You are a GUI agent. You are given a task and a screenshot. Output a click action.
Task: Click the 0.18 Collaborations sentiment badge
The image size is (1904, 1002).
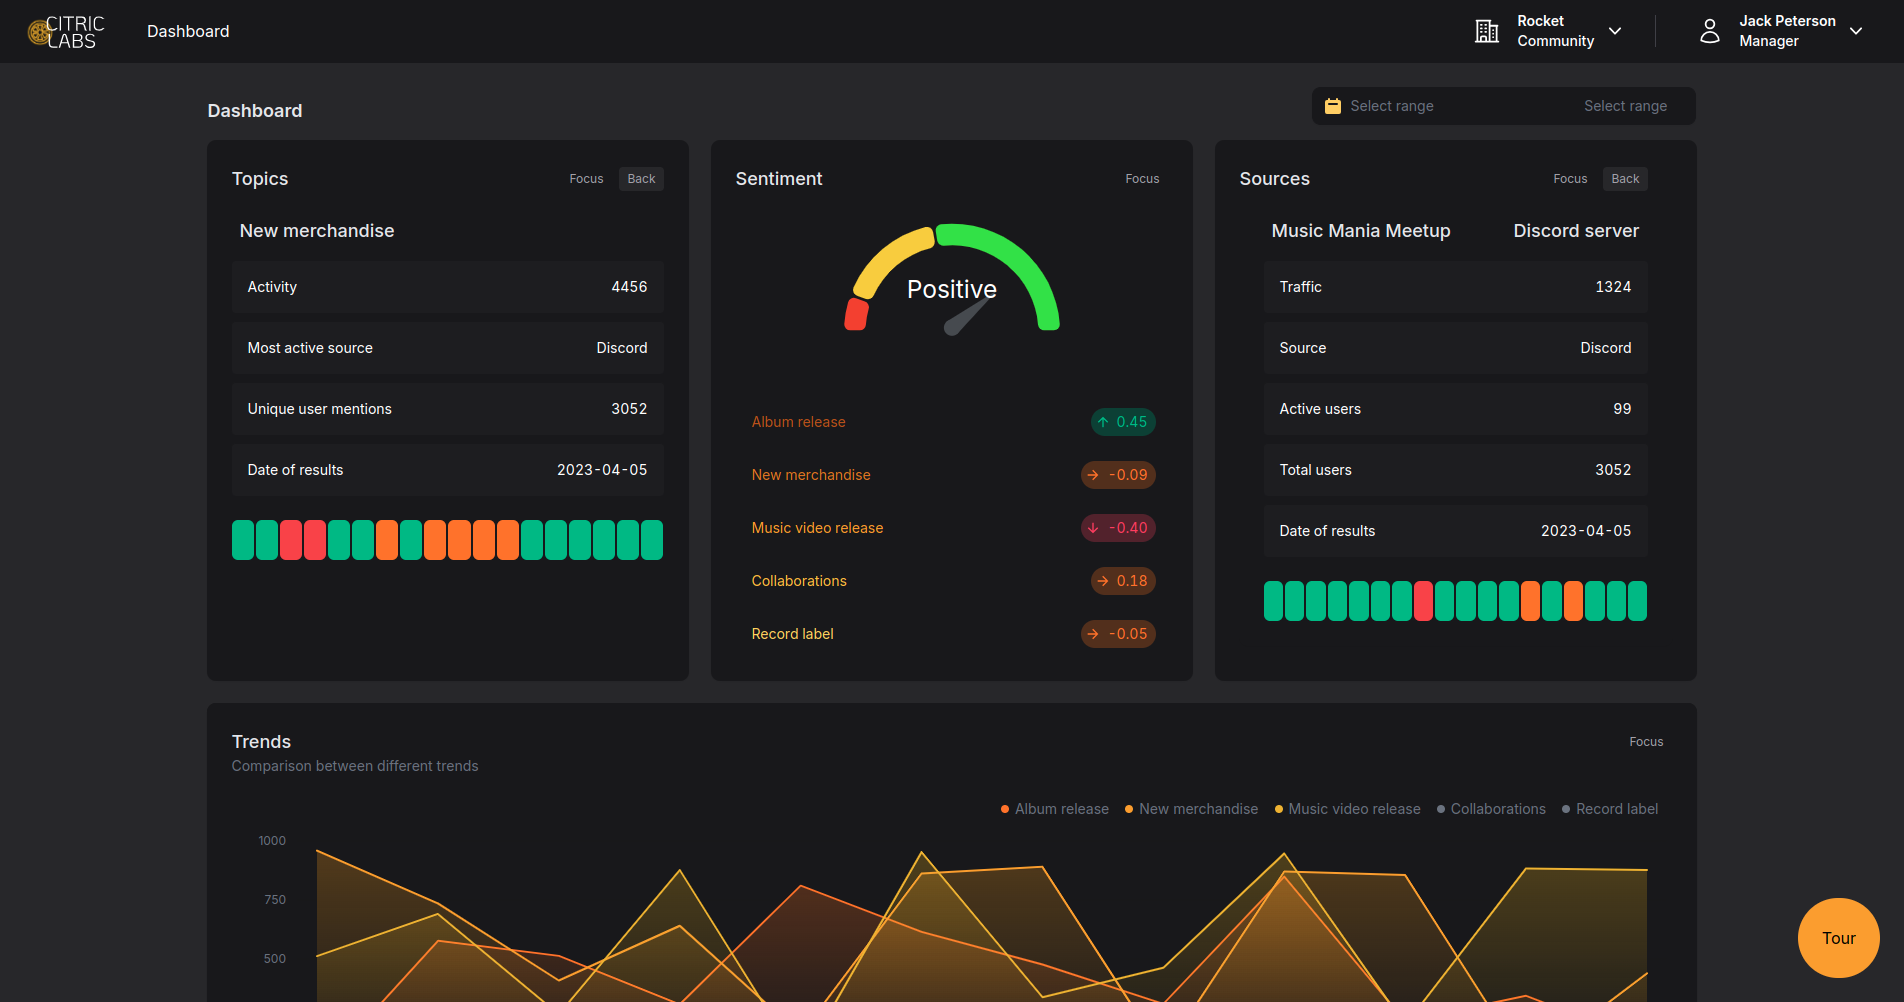[x=1122, y=581]
